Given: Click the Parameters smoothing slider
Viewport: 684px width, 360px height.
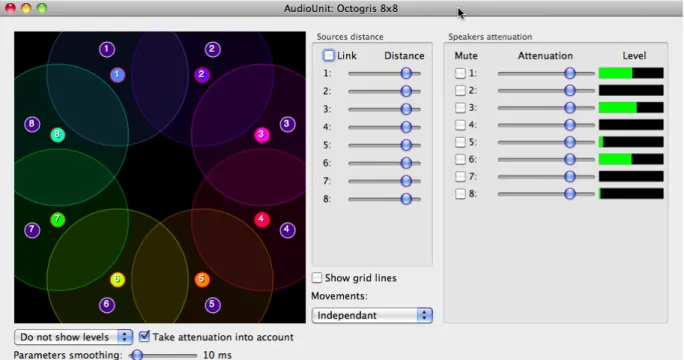Looking at the screenshot, I should coord(163,355).
